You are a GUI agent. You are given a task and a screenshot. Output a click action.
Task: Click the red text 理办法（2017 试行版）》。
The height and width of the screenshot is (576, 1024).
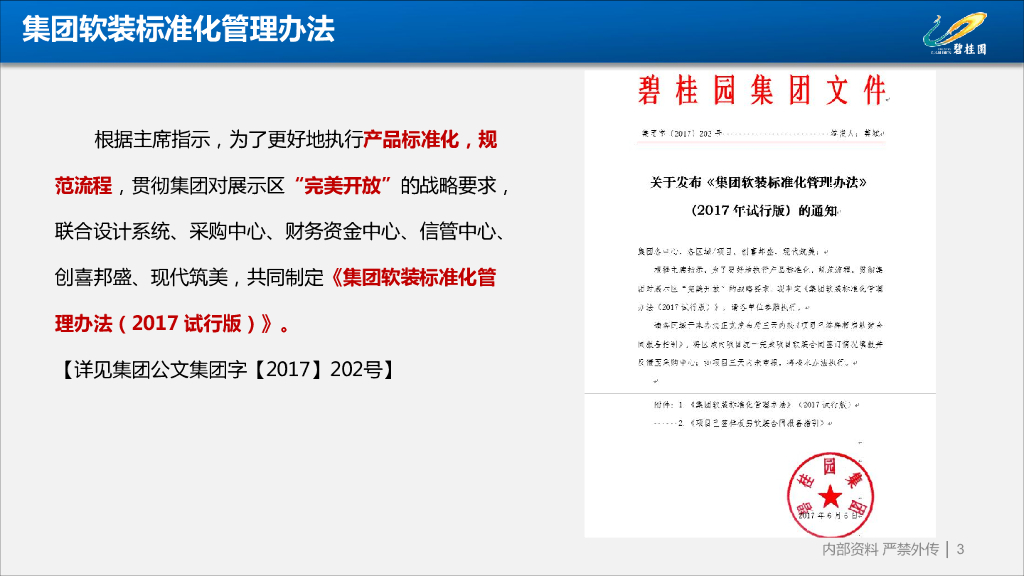pos(172,323)
